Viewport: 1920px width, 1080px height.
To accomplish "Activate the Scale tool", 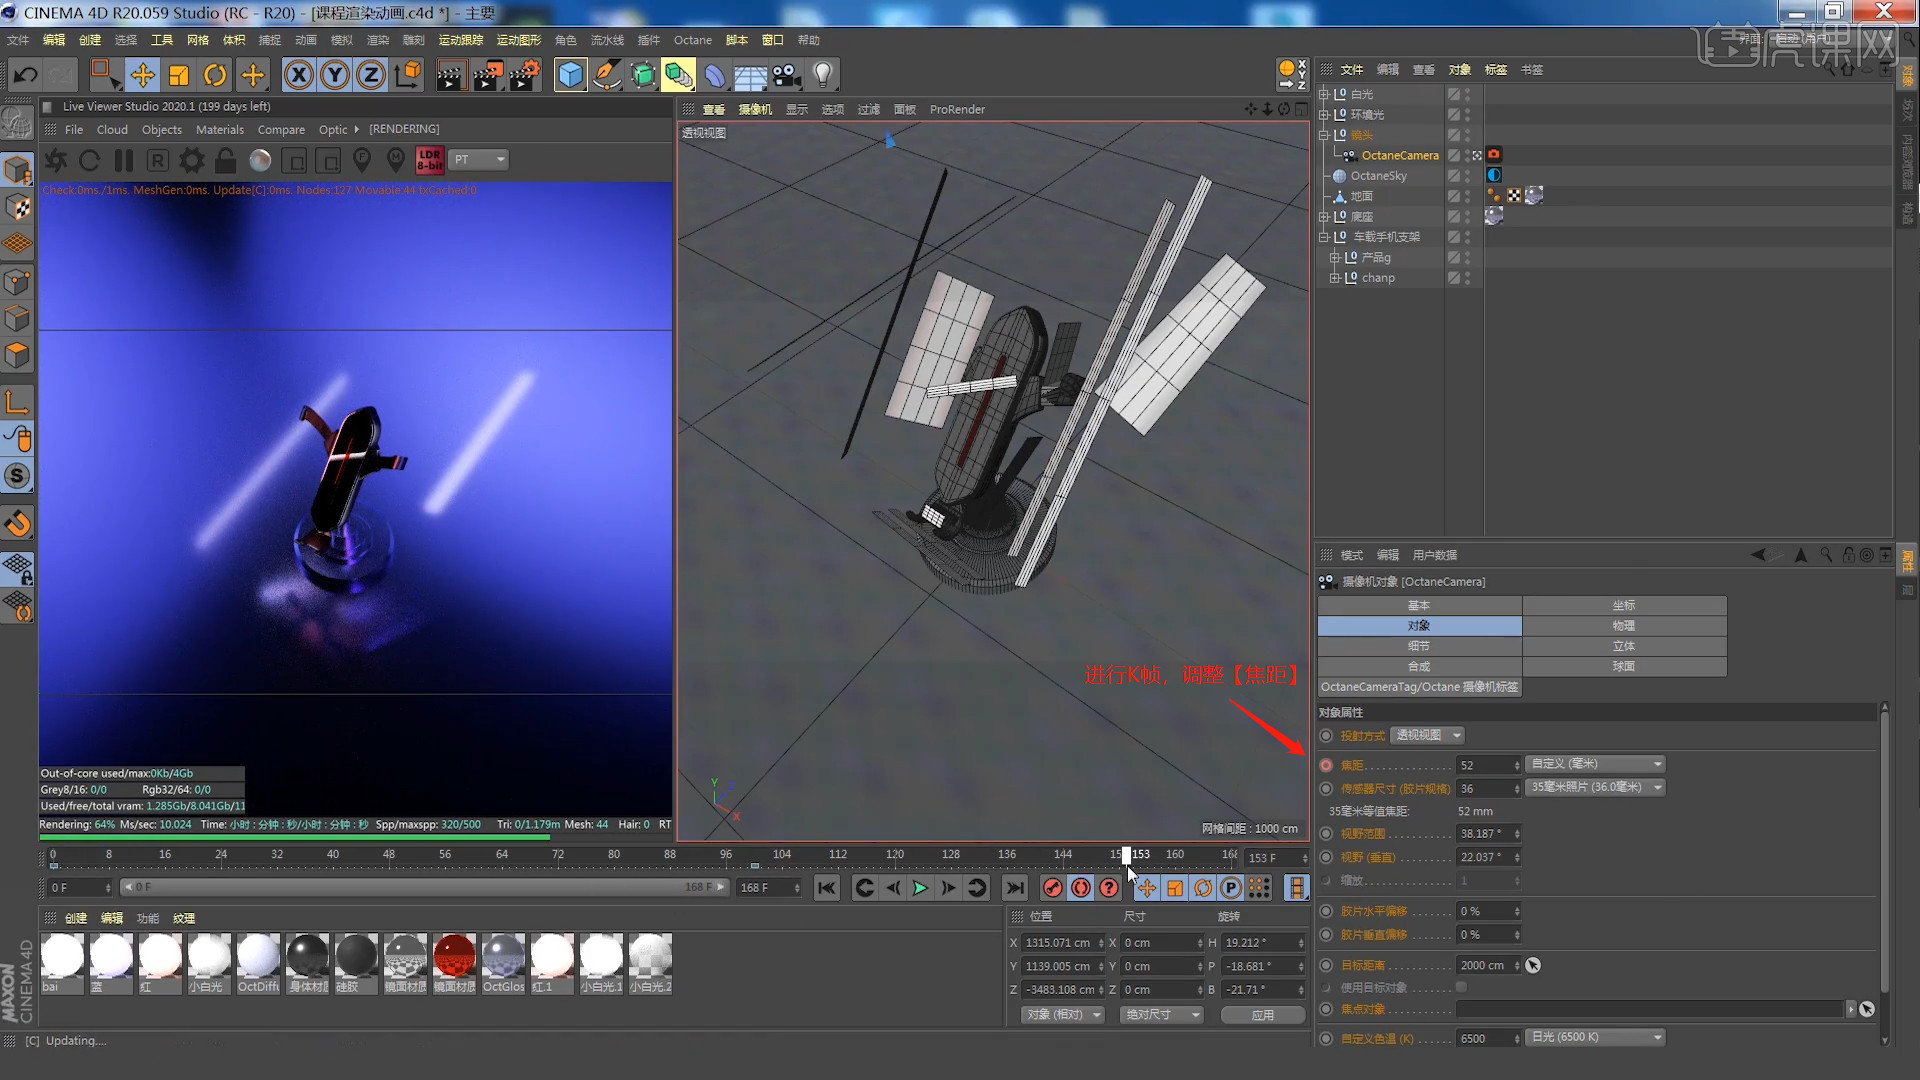I will tap(179, 75).
